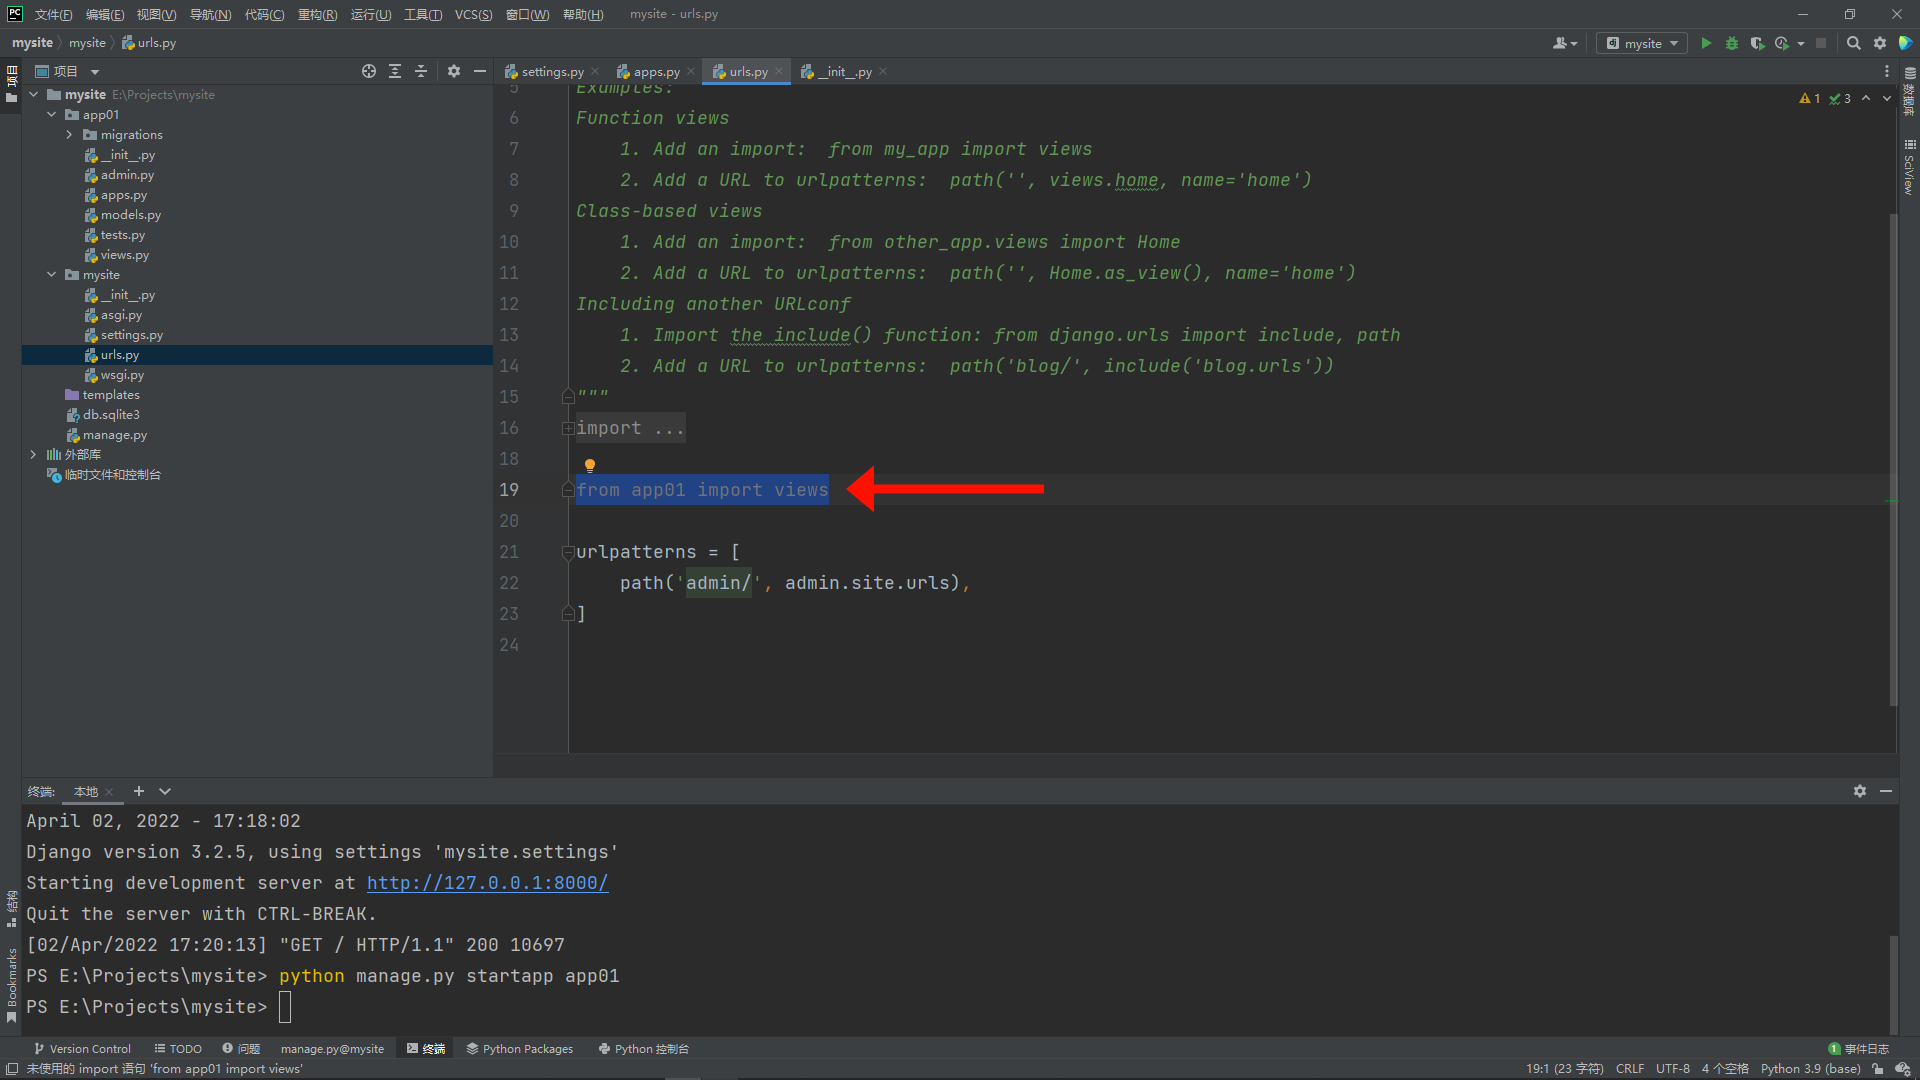This screenshot has width=1920, height=1080.
Task: Open the File menu
Action: [x=53, y=14]
